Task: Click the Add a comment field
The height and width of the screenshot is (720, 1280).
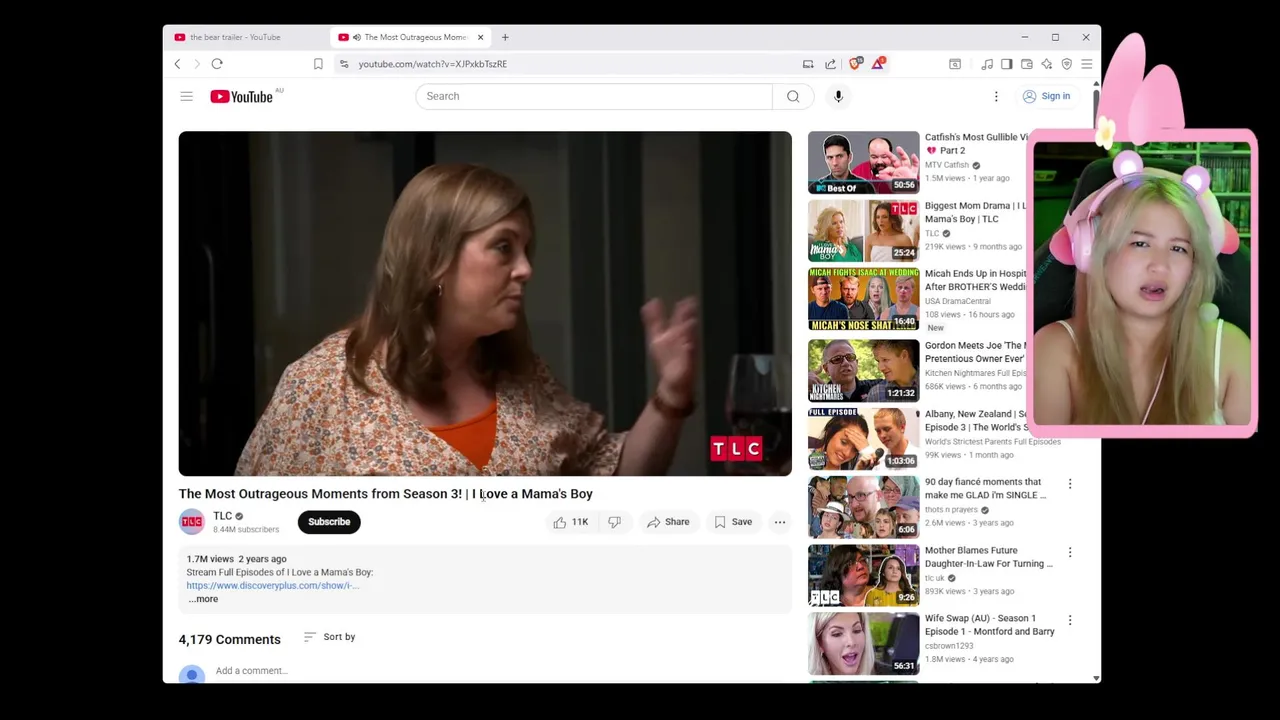Action: (x=251, y=671)
